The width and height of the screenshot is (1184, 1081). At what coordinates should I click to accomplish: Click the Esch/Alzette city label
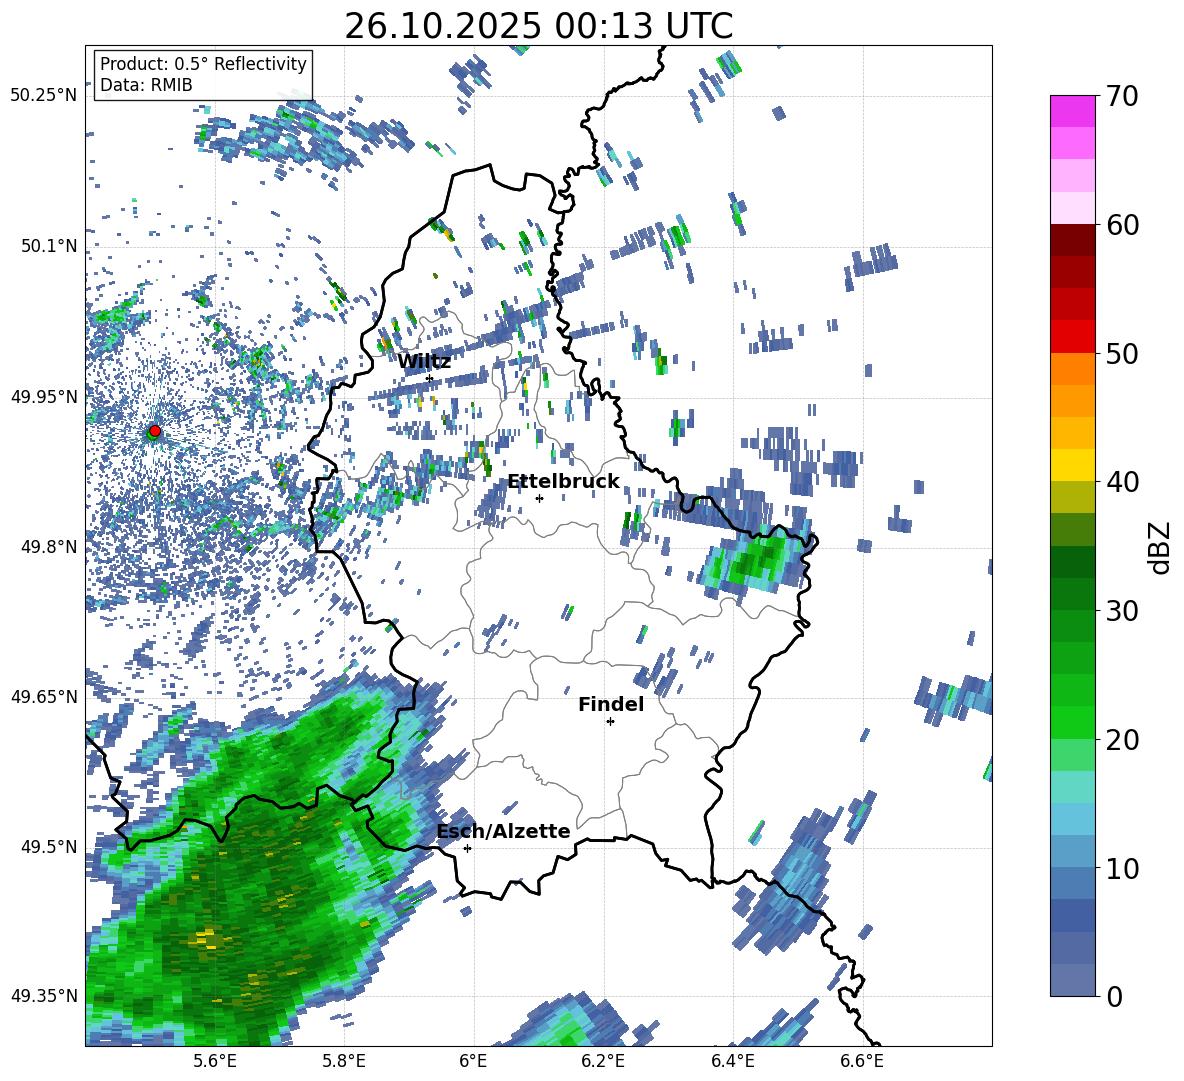click(x=503, y=831)
